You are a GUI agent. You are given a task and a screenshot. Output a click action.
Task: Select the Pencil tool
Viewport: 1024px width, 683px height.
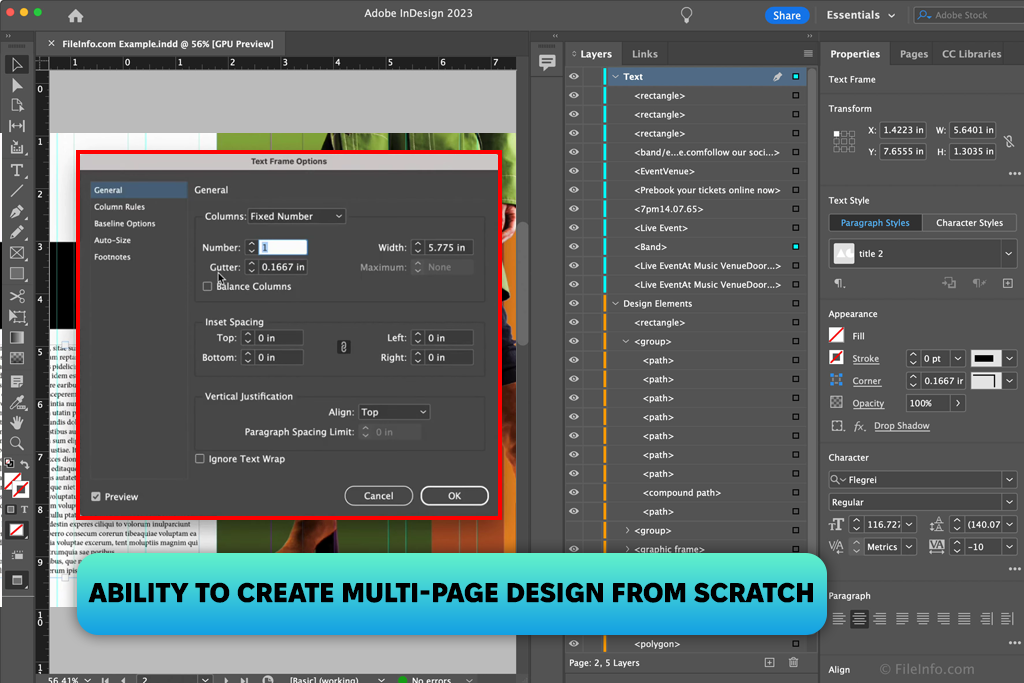pyautogui.click(x=17, y=232)
